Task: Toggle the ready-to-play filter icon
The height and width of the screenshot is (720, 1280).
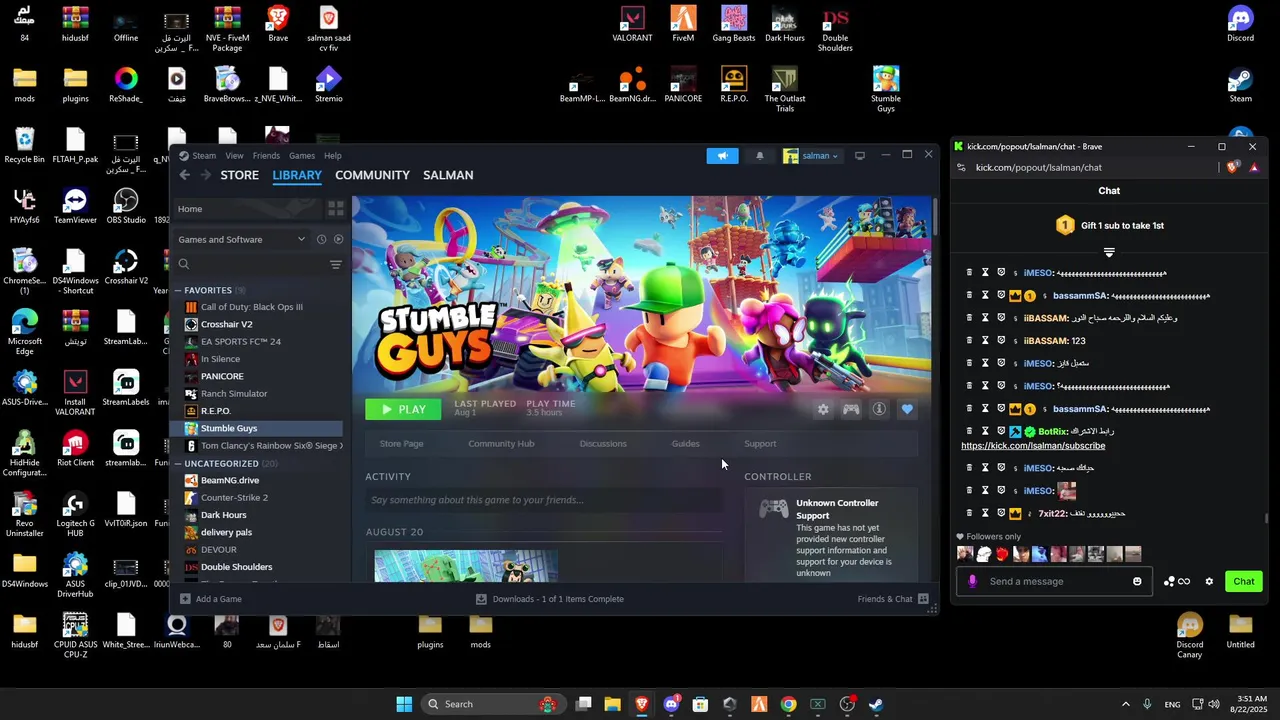Action: pos(338,239)
